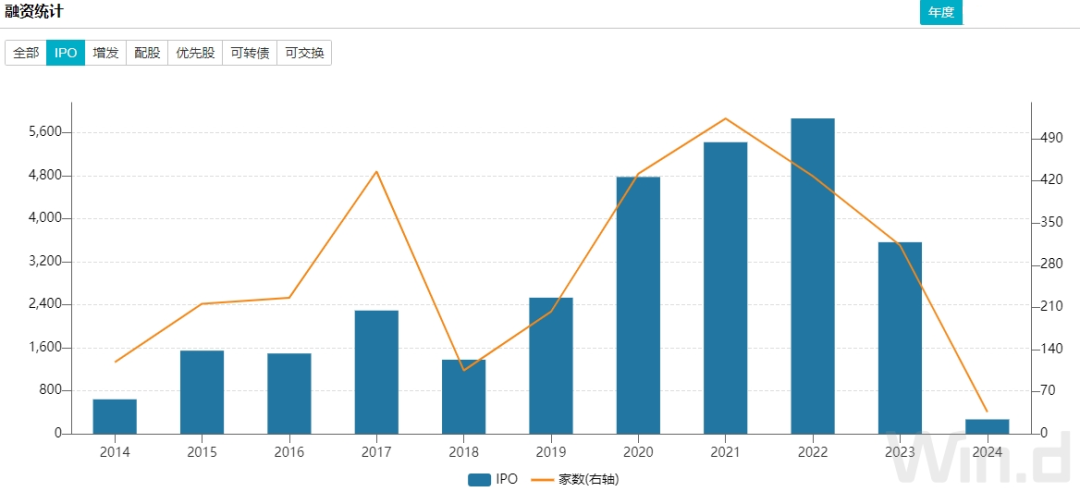Click the 2020 IPO bar

pyautogui.click(x=638, y=305)
